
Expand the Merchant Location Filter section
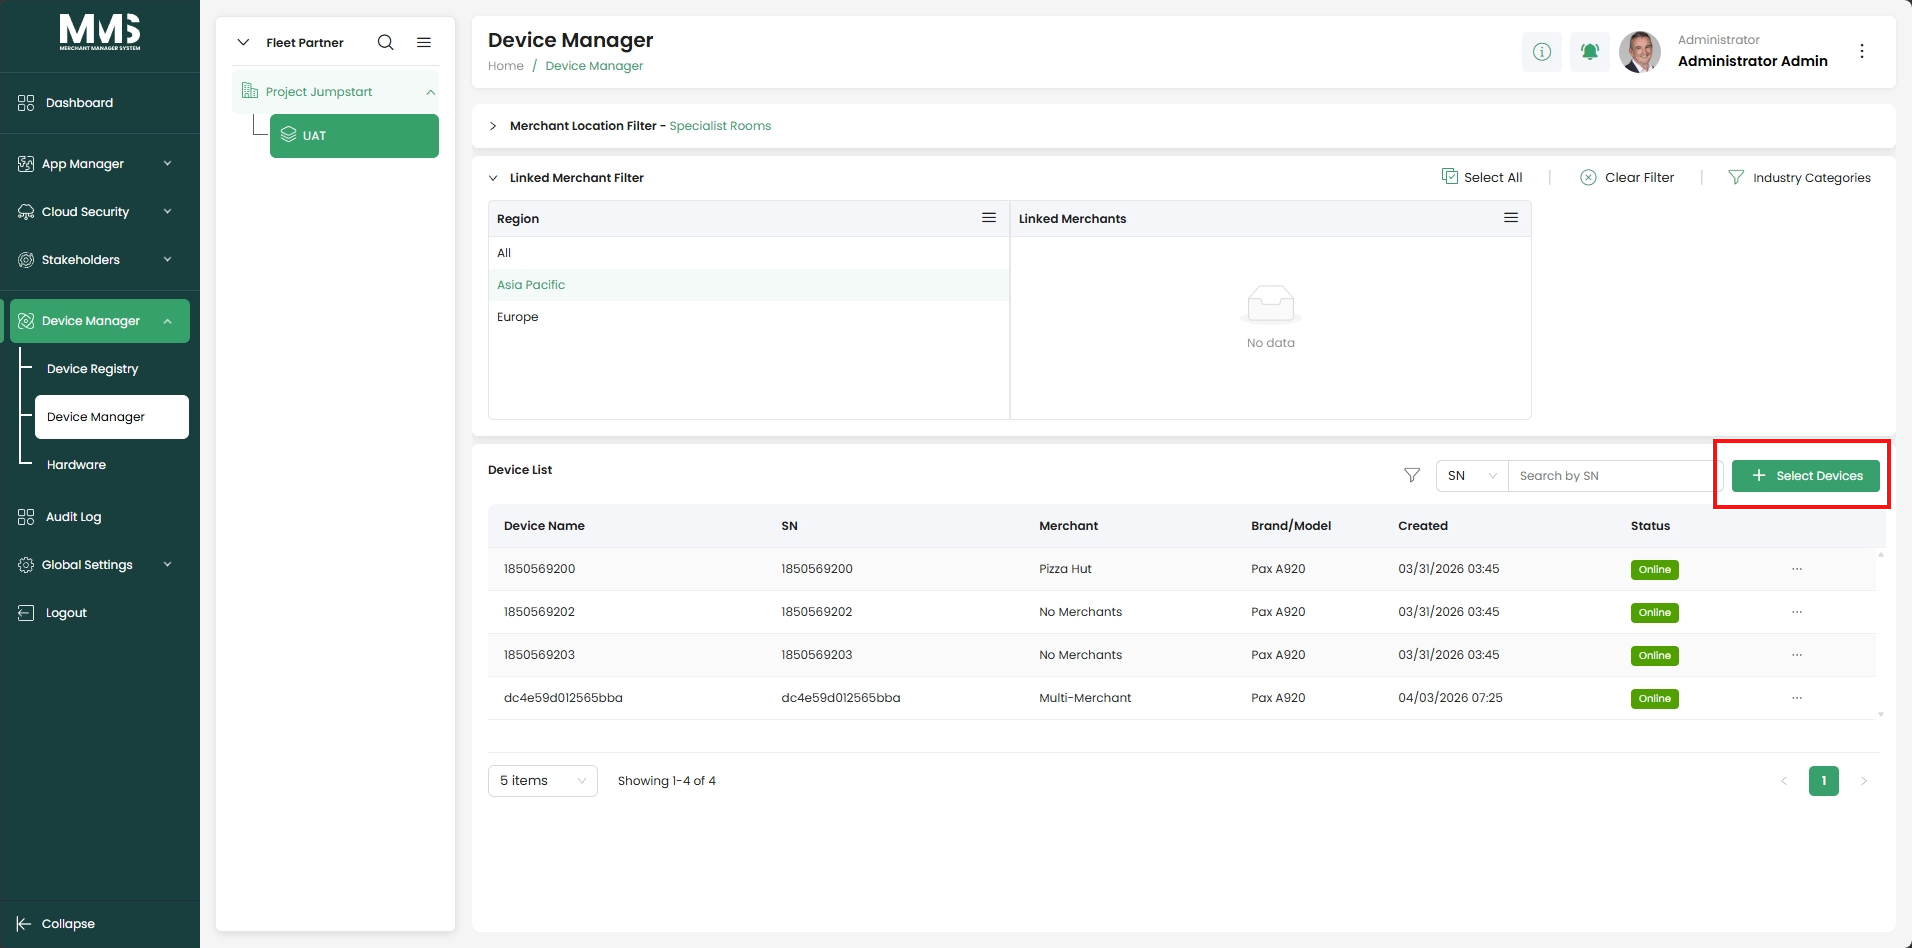493,126
